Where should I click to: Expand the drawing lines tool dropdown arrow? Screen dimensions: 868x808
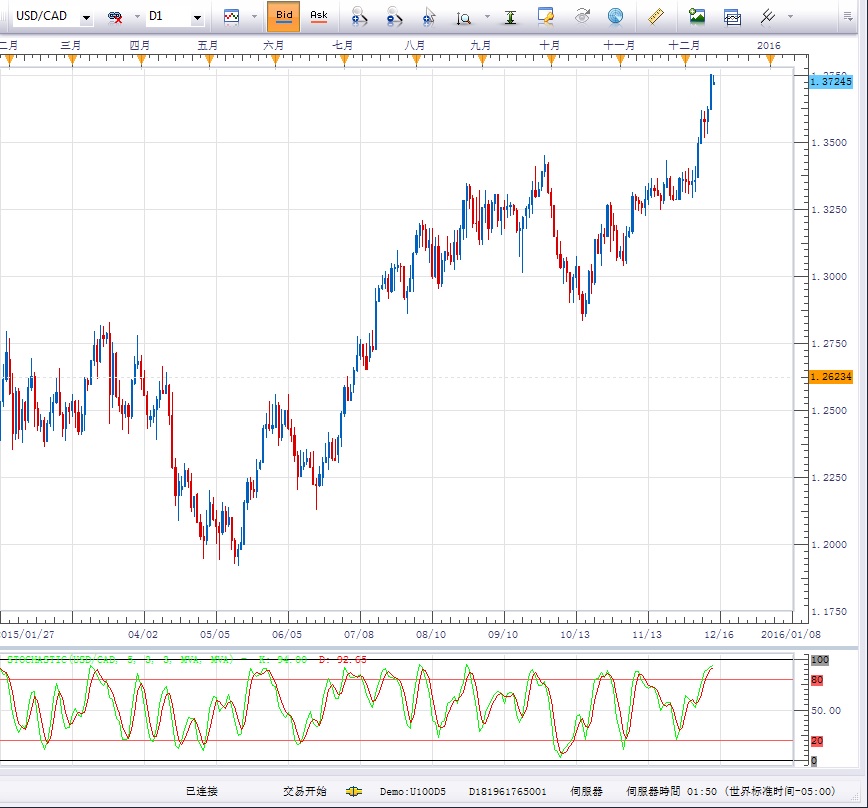point(791,17)
